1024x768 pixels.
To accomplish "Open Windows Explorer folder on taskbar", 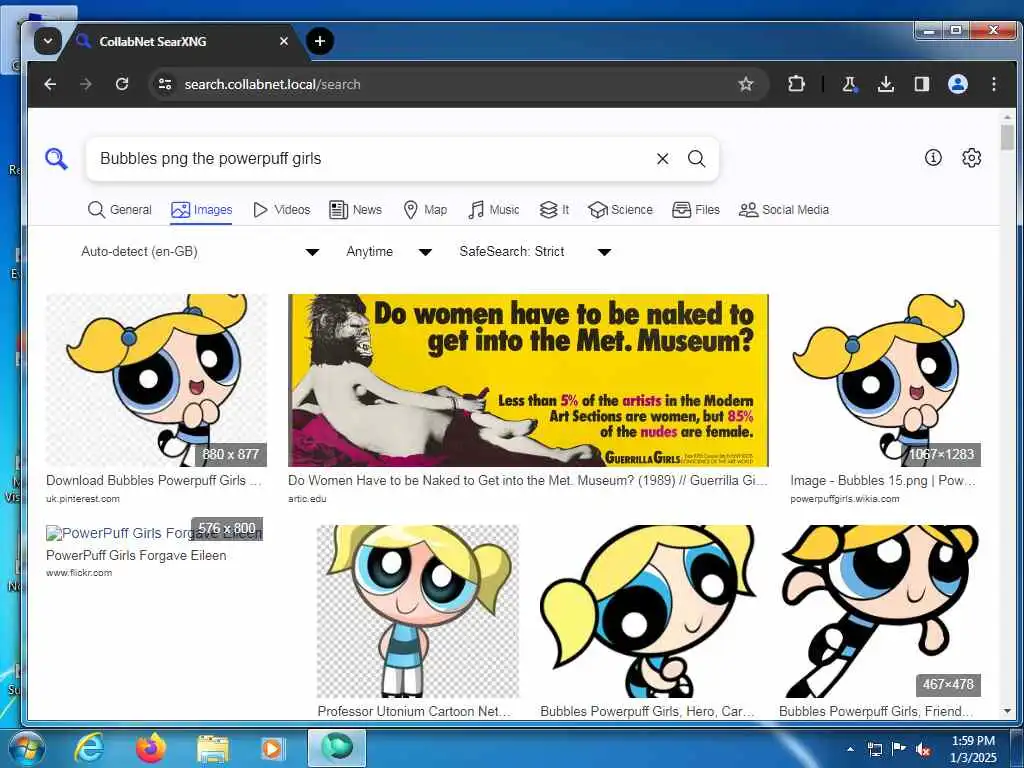I will point(213,748).
